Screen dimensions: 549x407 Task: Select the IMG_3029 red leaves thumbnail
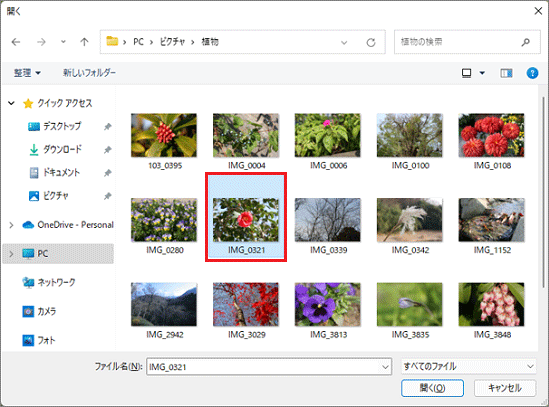246,305
